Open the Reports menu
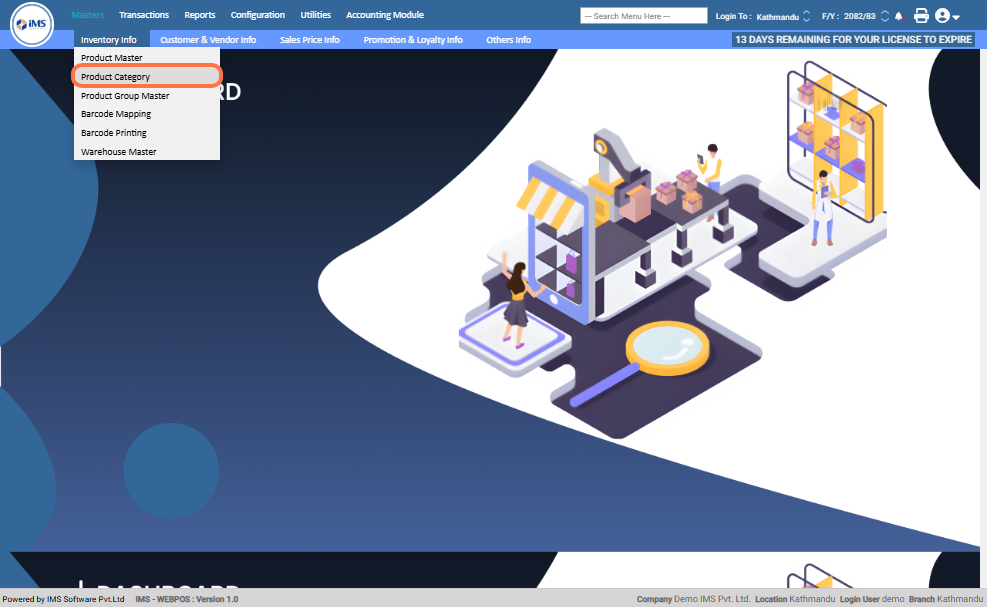This screenshot has height=607, width=987. [200, 15]
